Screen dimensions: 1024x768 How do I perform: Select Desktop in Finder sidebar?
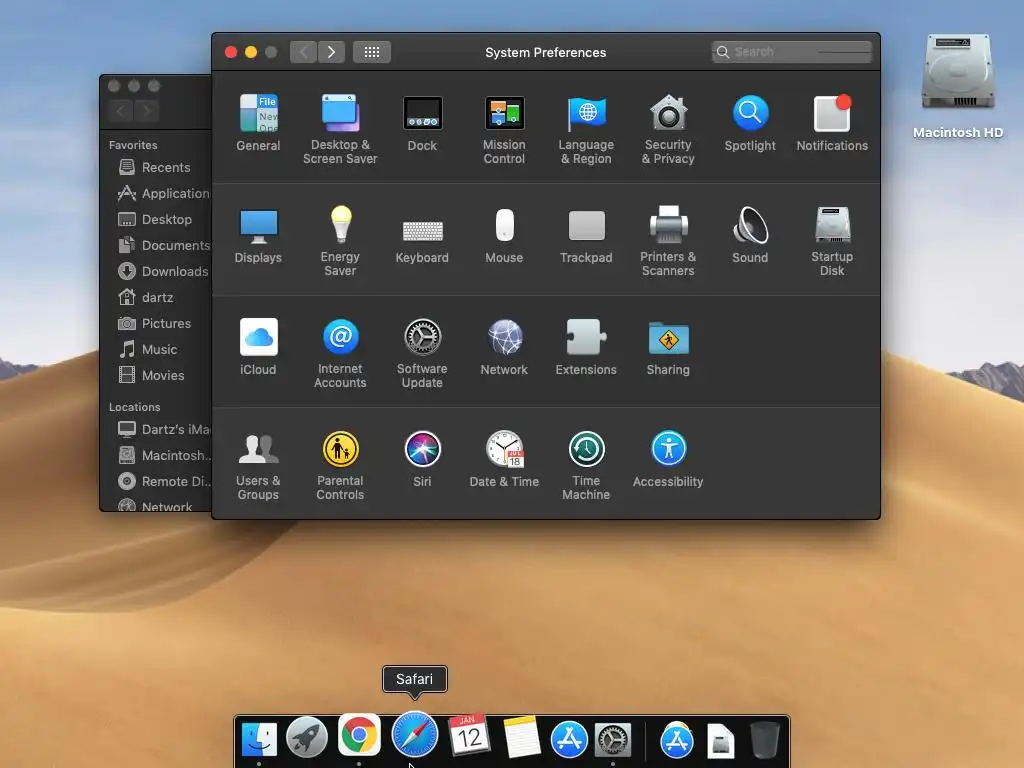(155, 219)
